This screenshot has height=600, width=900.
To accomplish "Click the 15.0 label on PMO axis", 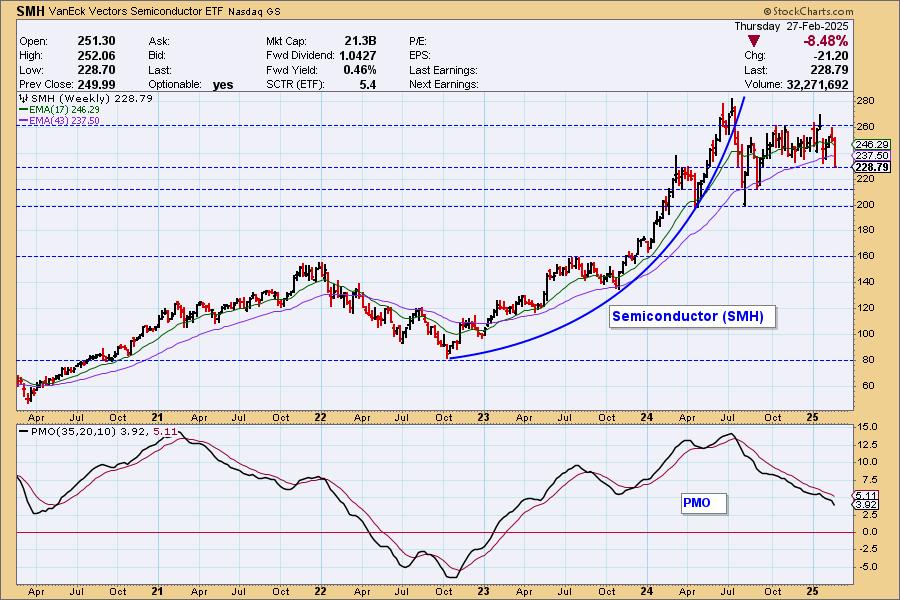I will click(867, 427).
